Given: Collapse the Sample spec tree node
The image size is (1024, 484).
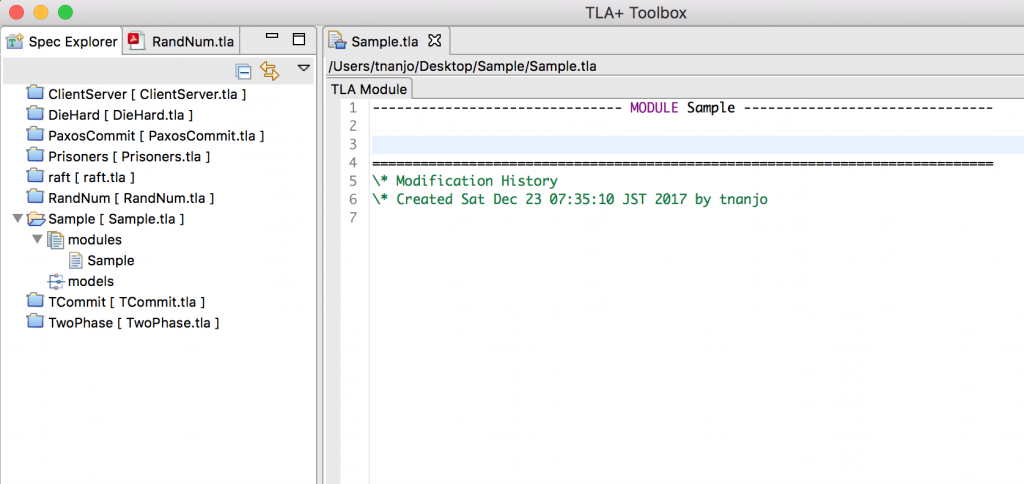Looking at the screenshot, I should [x=17, y=219].
